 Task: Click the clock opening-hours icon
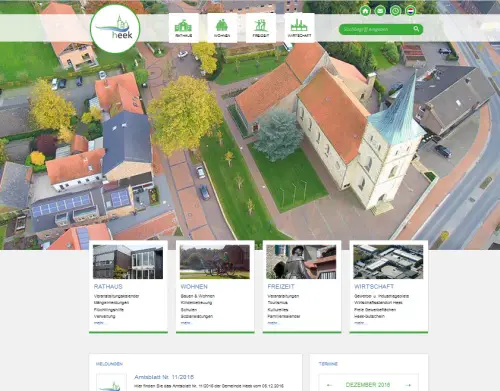396,11
